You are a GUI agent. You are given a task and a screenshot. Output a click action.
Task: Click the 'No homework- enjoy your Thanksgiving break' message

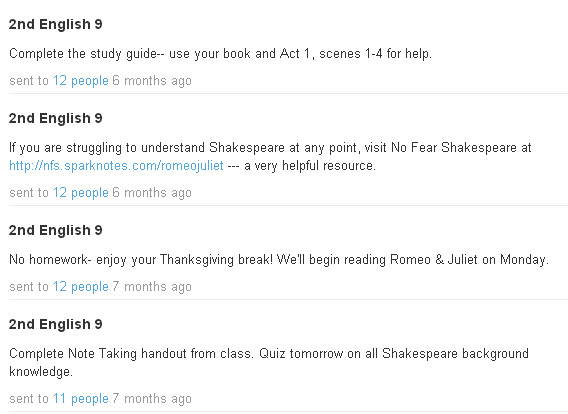tap(279, 260)
